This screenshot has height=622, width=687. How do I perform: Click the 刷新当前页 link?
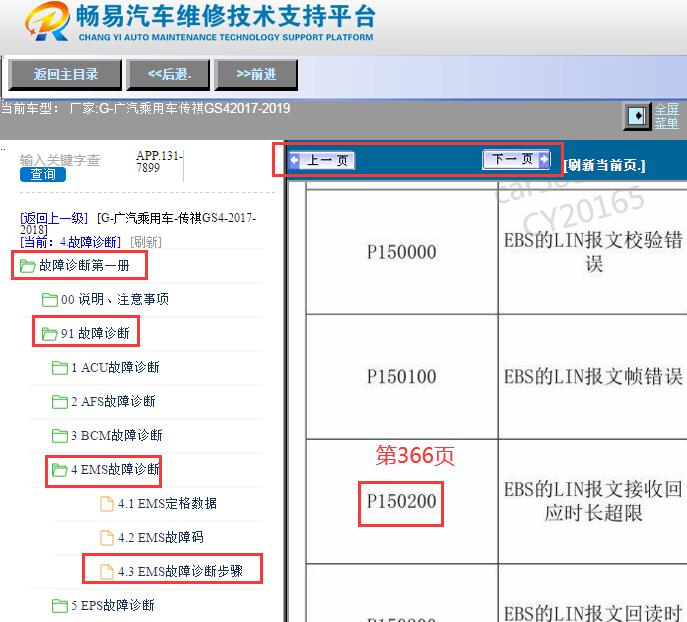604,166
